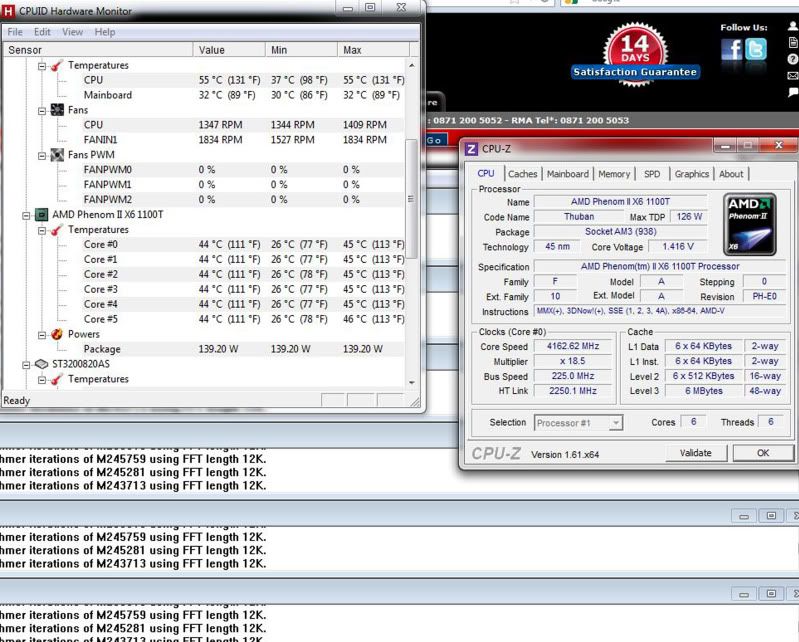Collapse the Powers tree node
This screenshot has height=642, width=799.
coord(42,335)
